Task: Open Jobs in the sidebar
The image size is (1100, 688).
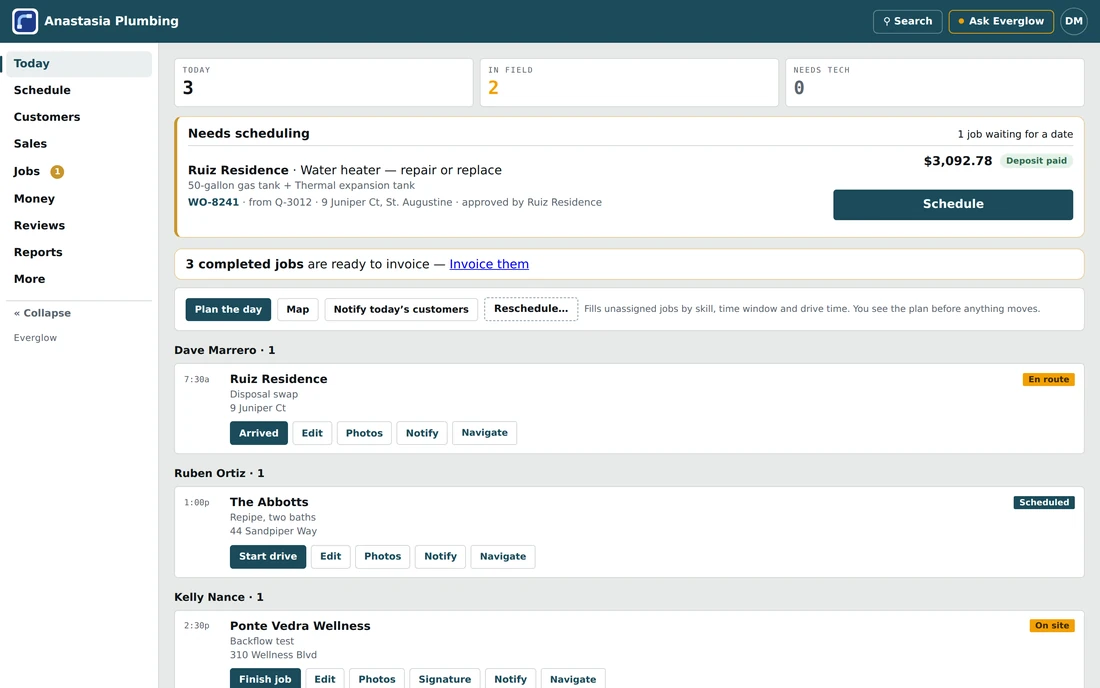Action: [79, 171]
